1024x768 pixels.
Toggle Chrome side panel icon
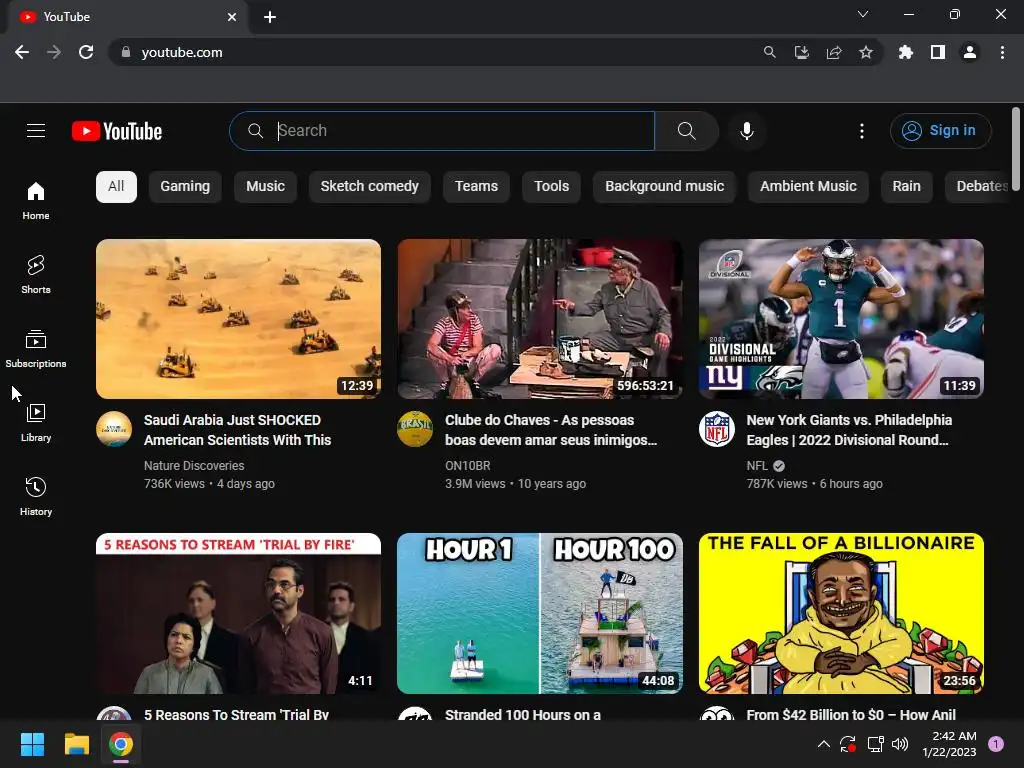(x=938, y=52)
